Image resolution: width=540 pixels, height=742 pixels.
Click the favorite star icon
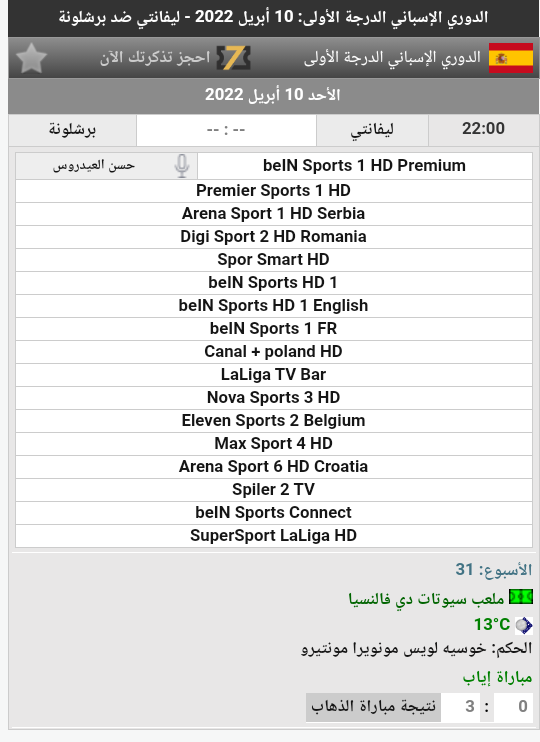31,58
